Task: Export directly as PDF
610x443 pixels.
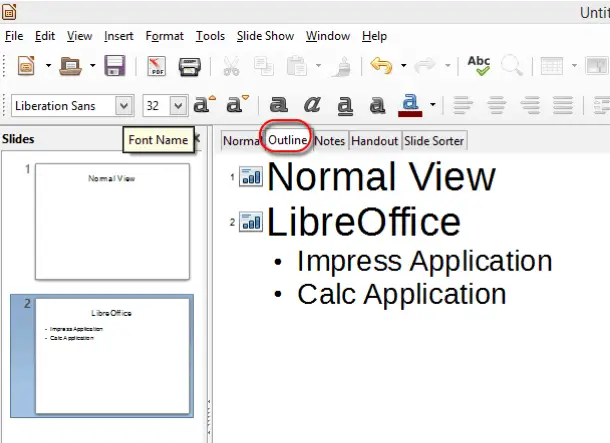Action: [x=156, y=66]
